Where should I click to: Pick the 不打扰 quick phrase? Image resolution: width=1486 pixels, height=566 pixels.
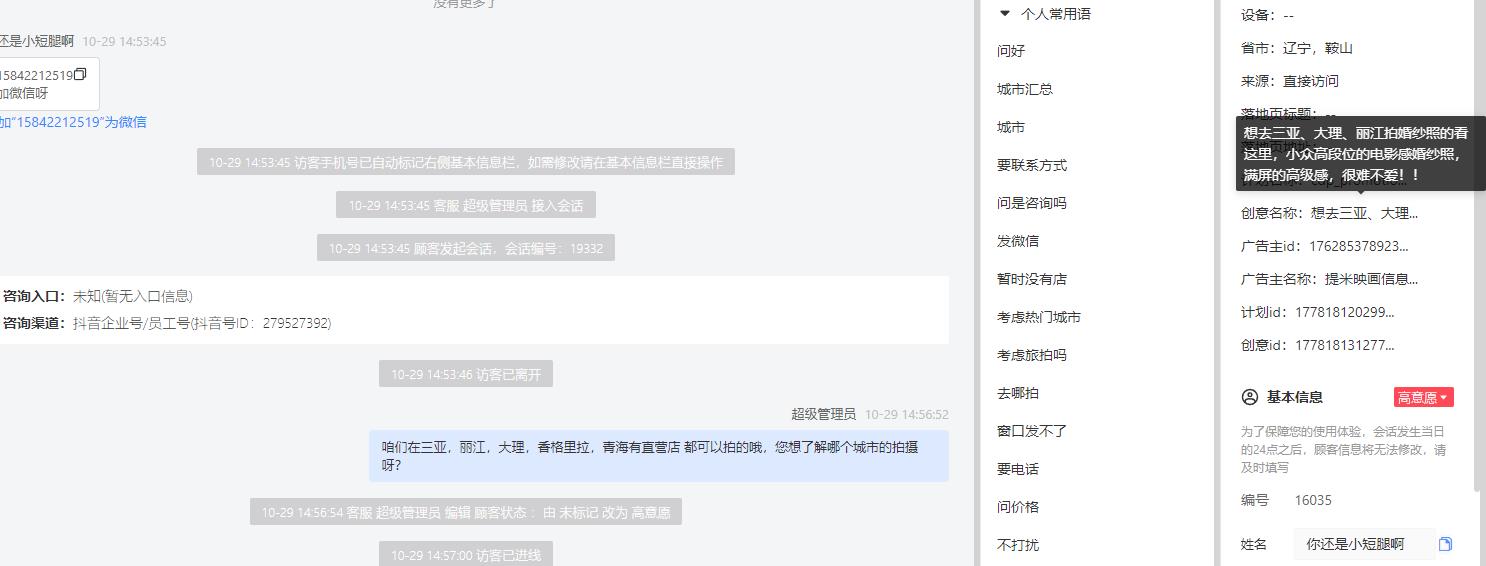(1018, 545)
